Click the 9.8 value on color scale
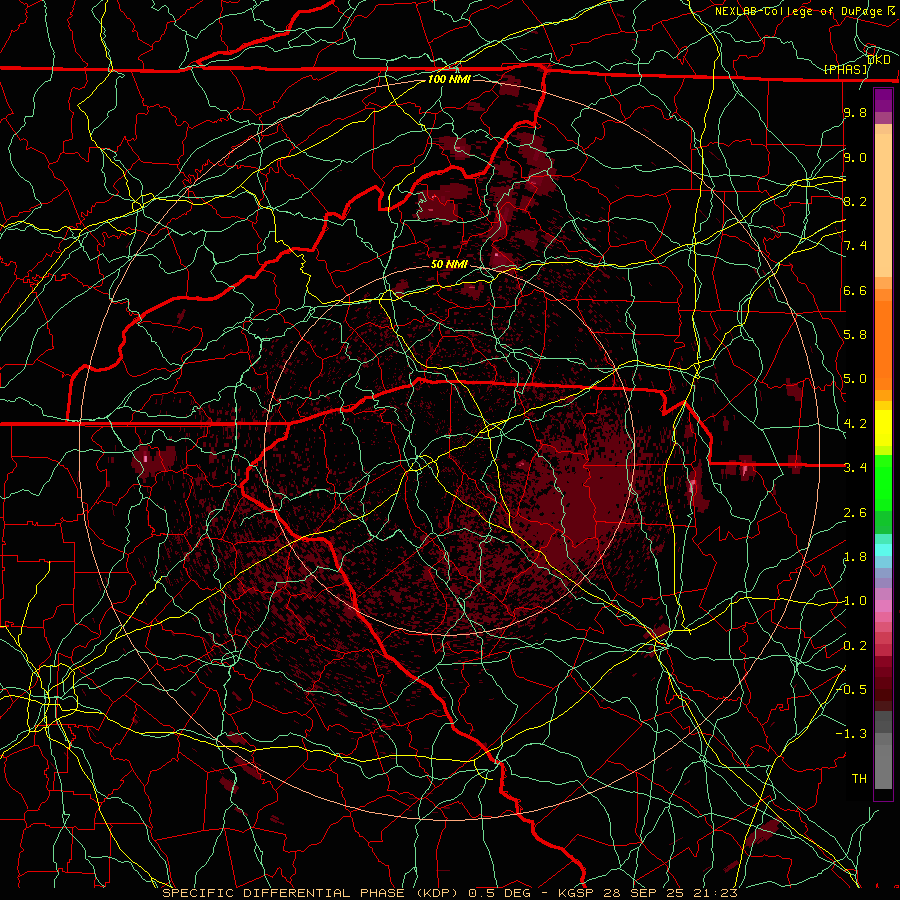 point(855,112)
